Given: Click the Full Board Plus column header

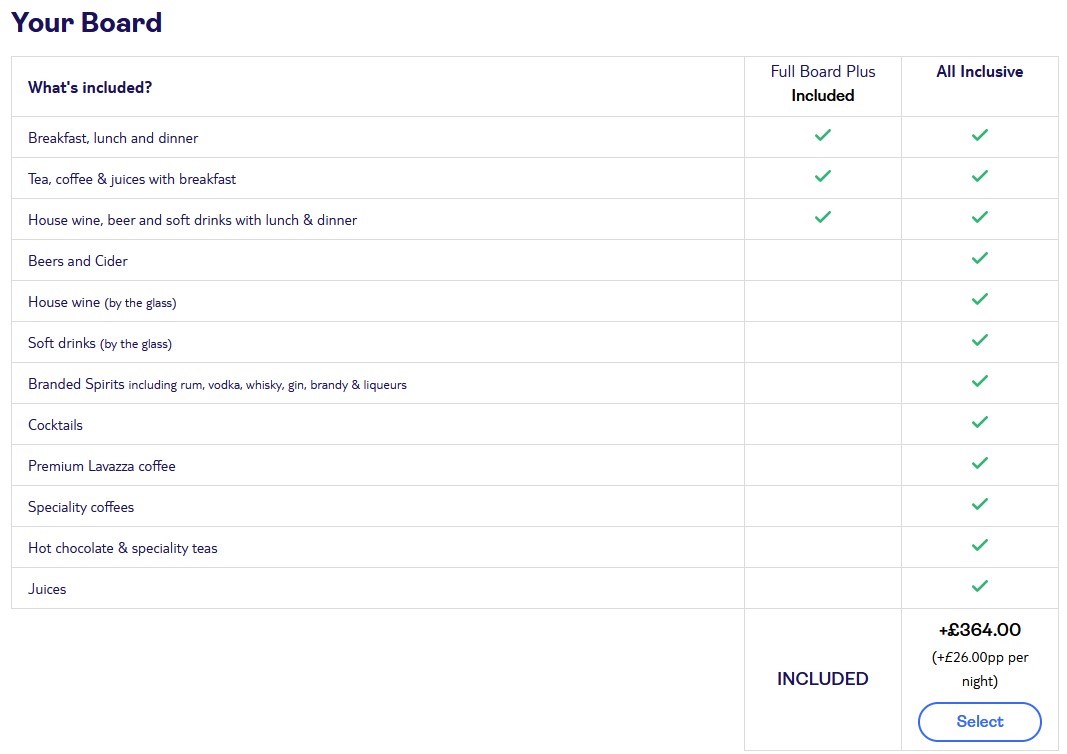Looking at the screenshot, I should [823, 72].
